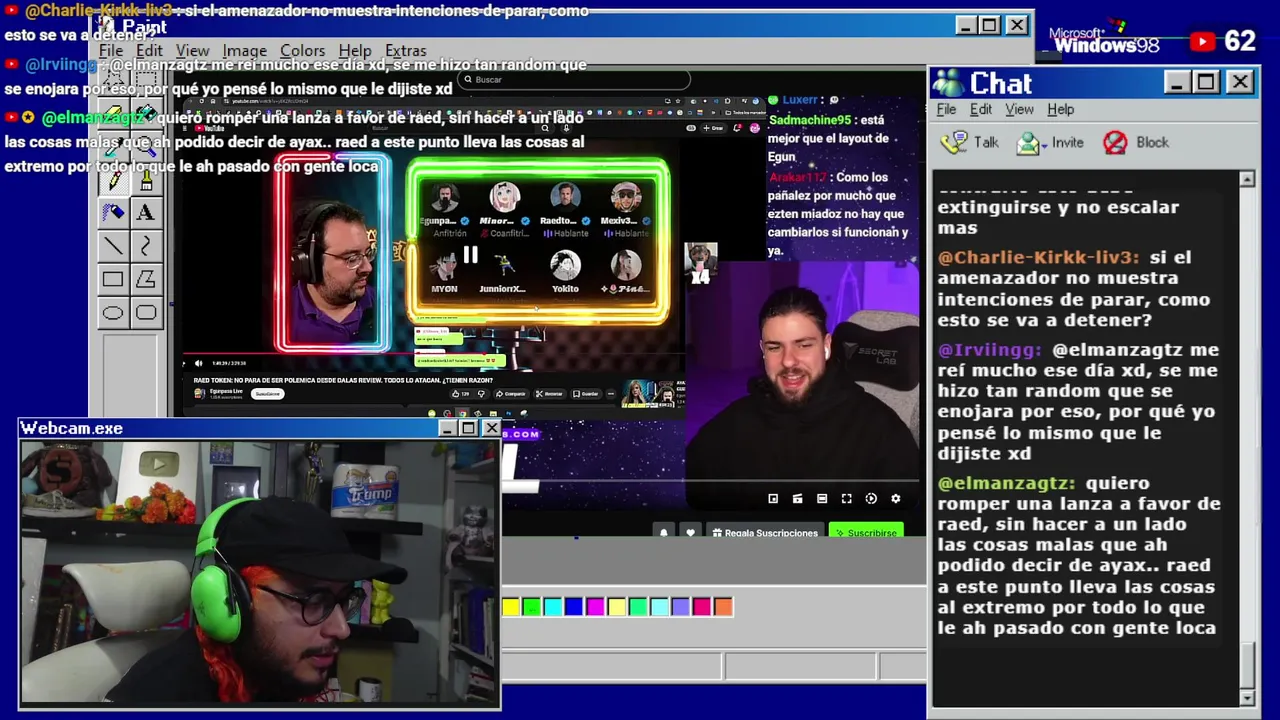Select the Rectangle shape tool

point(113,280)
